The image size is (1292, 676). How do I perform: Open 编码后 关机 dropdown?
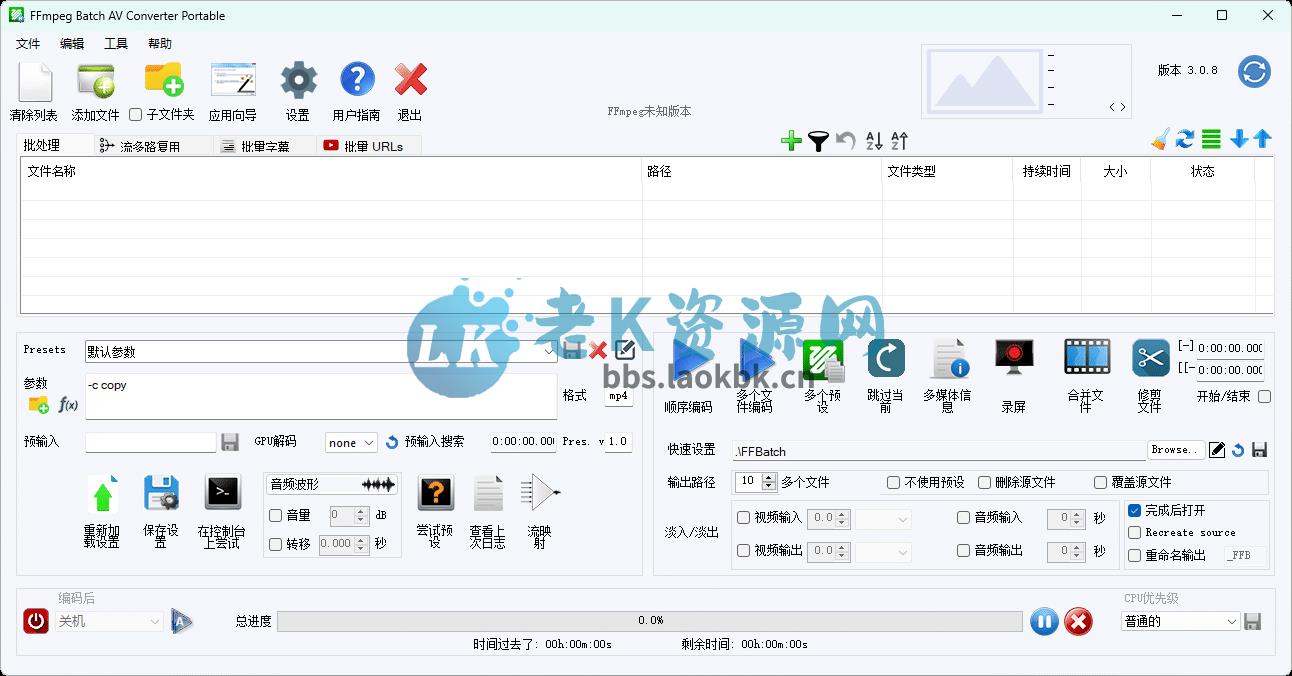click(x=107, y=621)
